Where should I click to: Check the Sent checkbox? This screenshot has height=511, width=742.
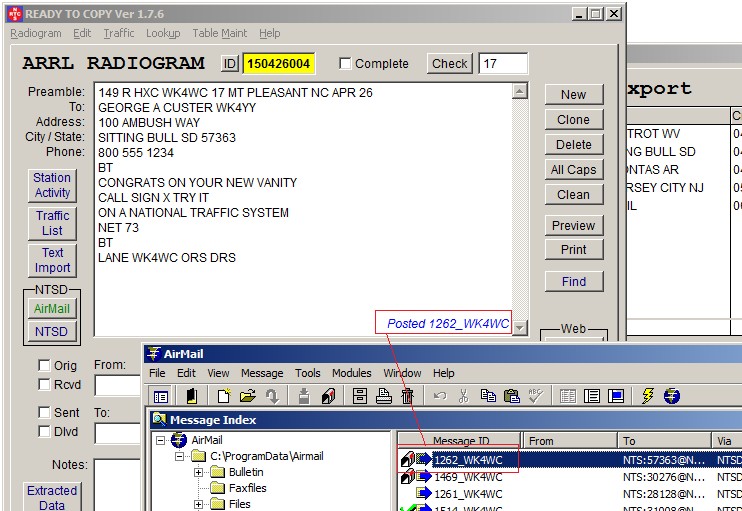tap(44, 412)
